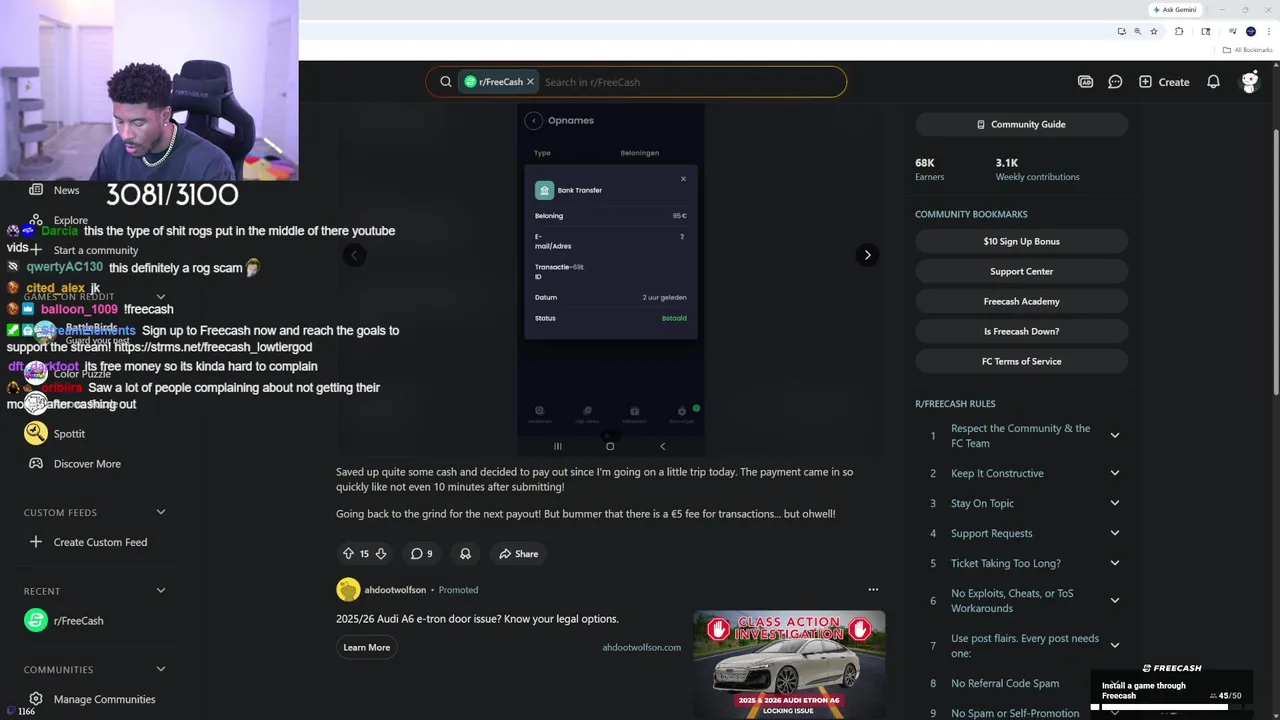Upvote the payout post
The image size is (1280, 720).
coord(348,554)
